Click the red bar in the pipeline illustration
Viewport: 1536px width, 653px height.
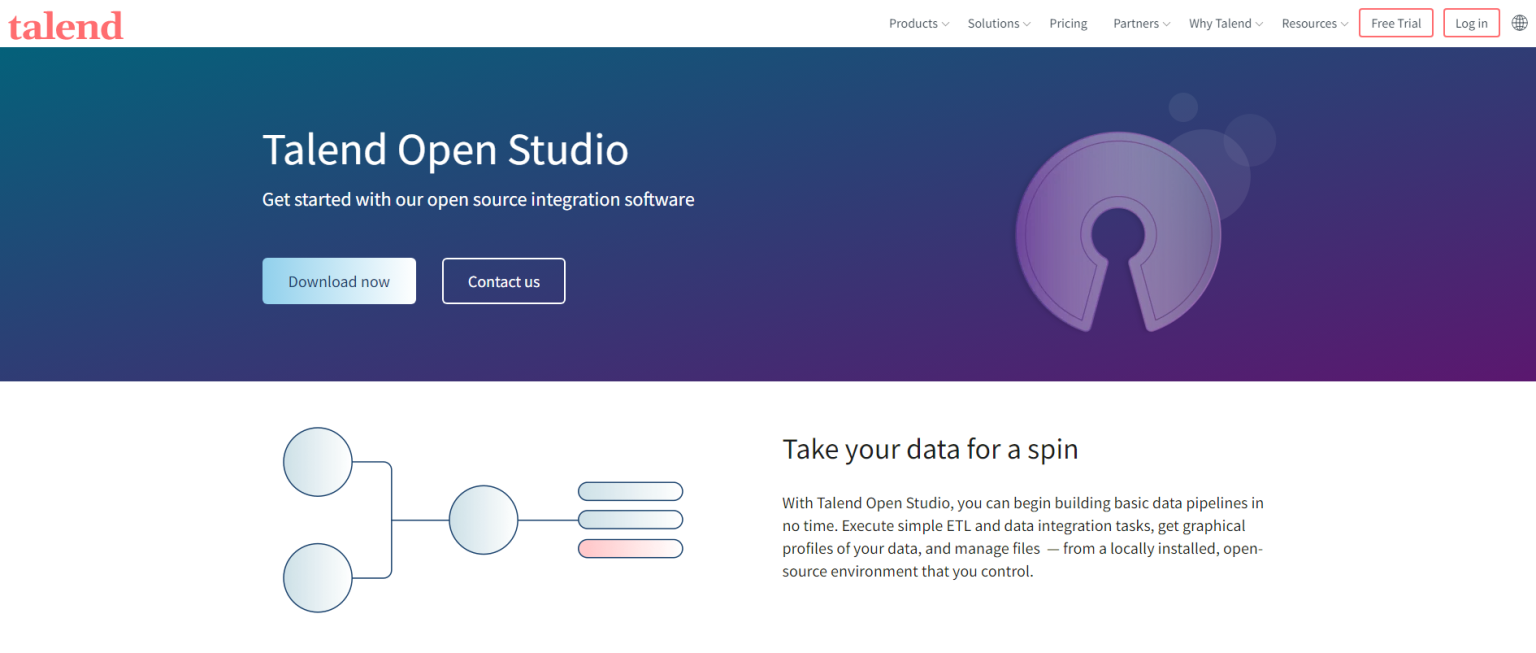point(629,548)
